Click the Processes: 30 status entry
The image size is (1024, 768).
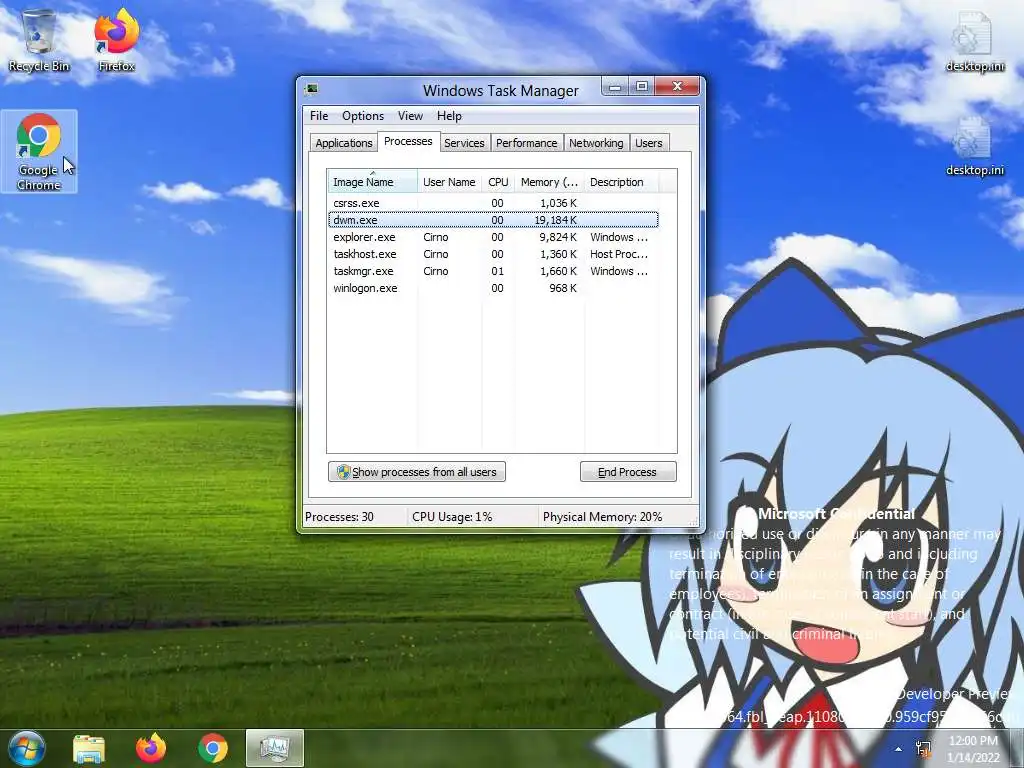tap(340, 517)
